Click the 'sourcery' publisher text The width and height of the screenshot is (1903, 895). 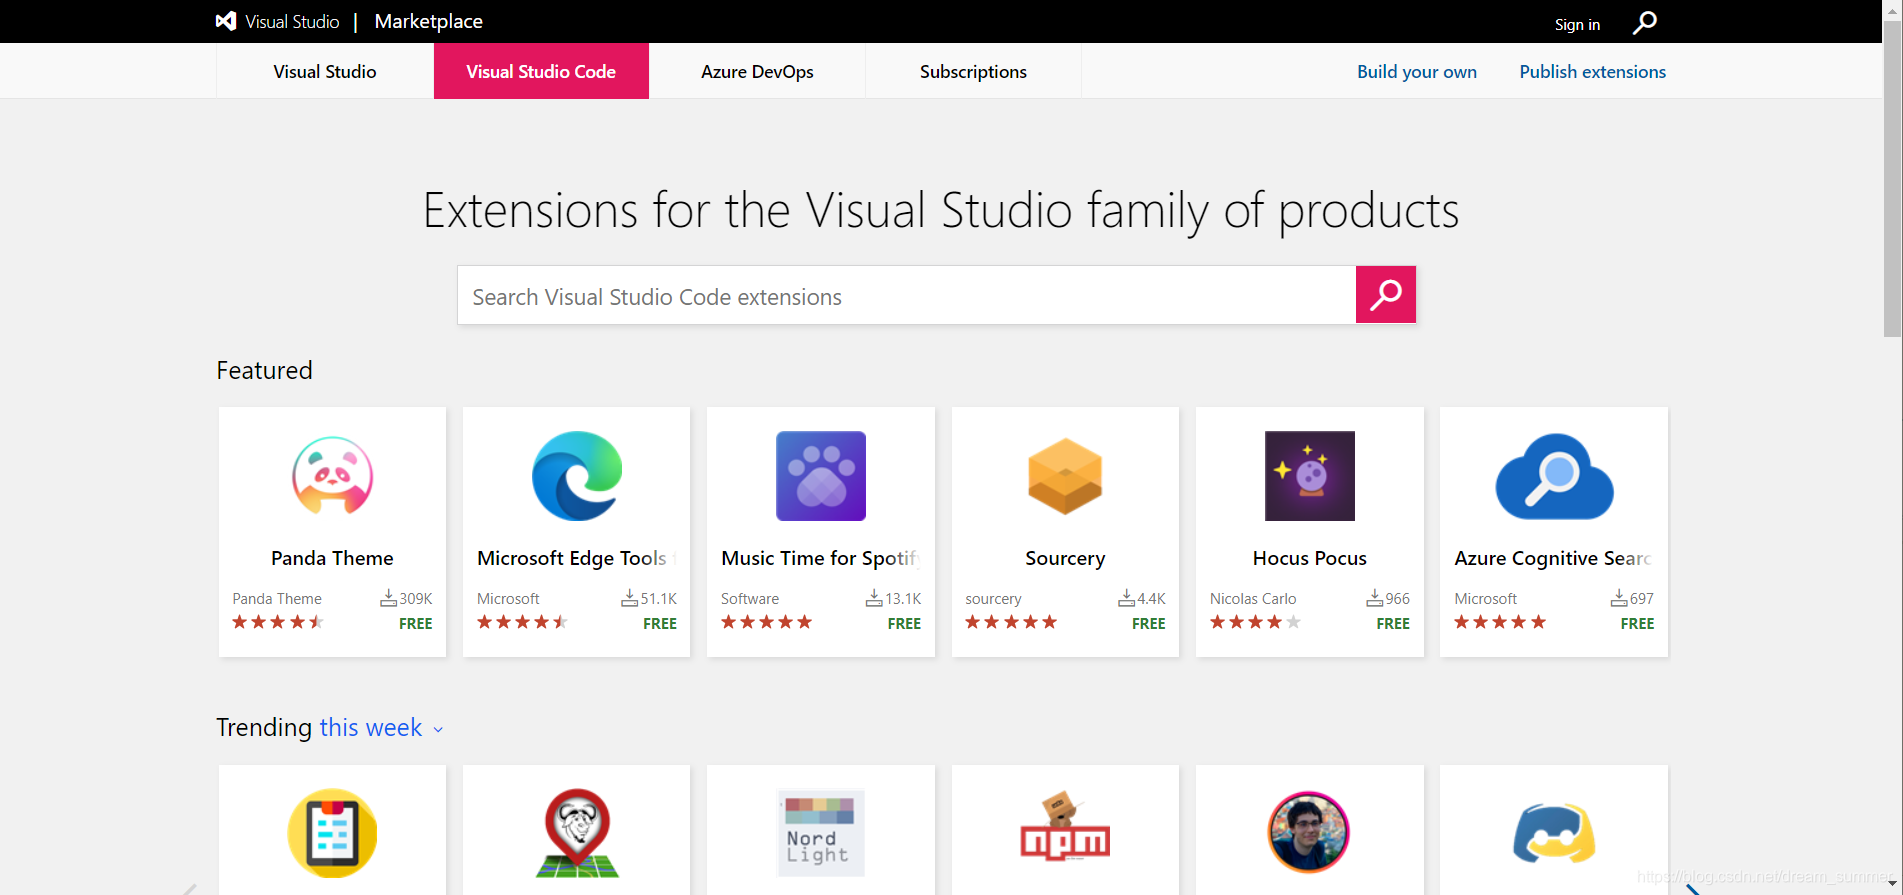(993, 598)
